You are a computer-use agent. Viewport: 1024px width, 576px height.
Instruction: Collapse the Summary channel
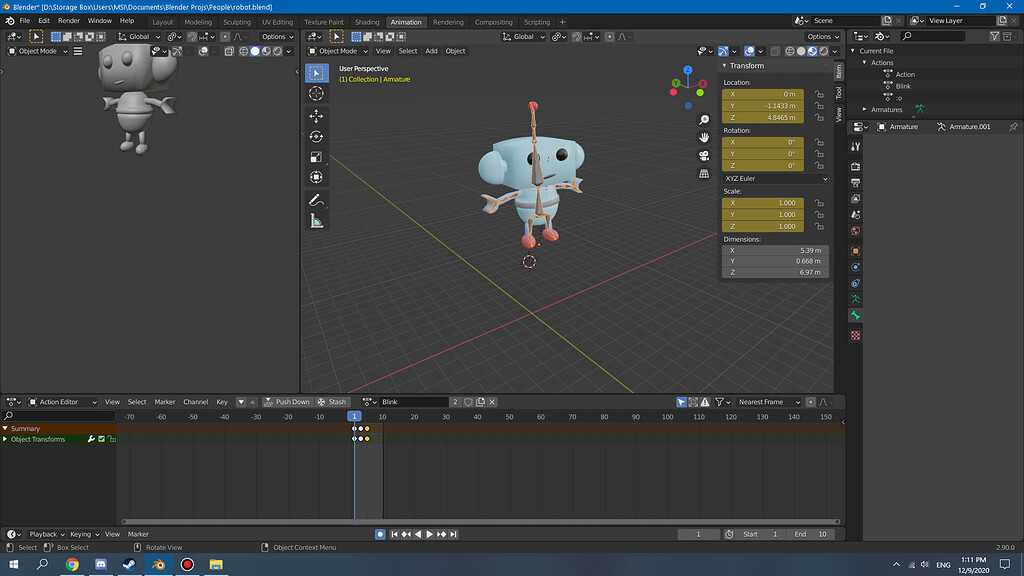pyautogui.click(x=5, y=429)
